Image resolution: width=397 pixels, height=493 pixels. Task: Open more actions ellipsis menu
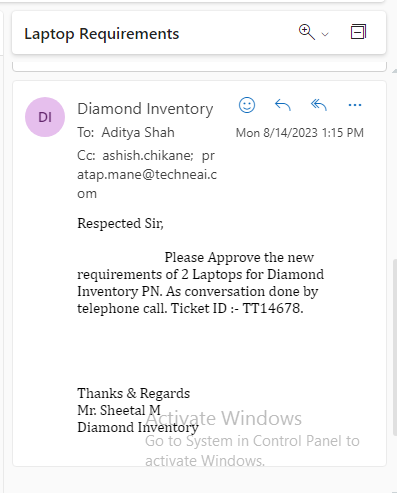click(355, 105)
